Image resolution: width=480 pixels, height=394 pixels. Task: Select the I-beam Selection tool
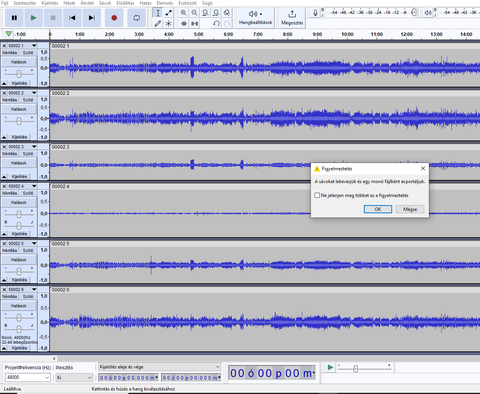coord(158,13)
